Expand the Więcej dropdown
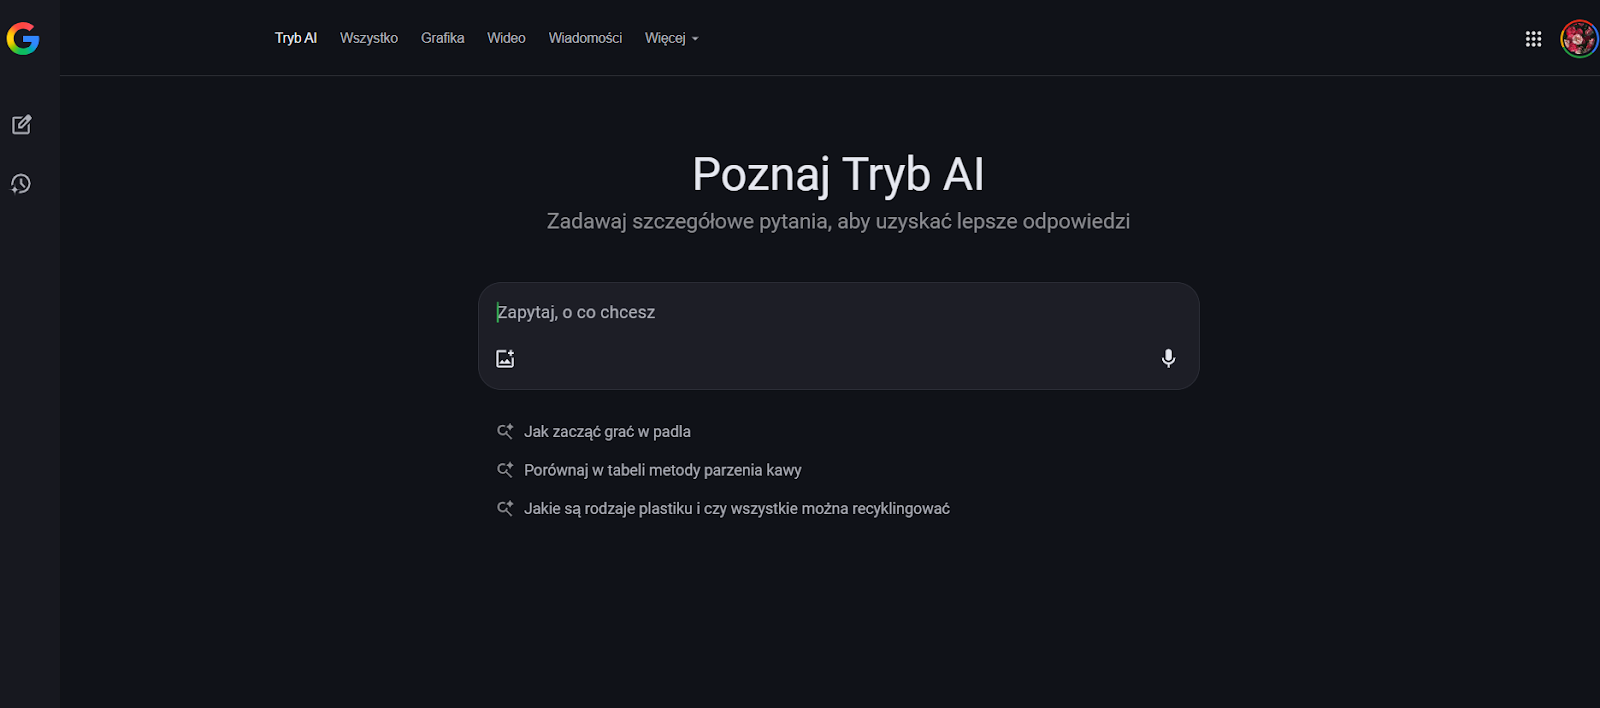Viewport: 1600px width, 708px height. (x=671, y=38)
